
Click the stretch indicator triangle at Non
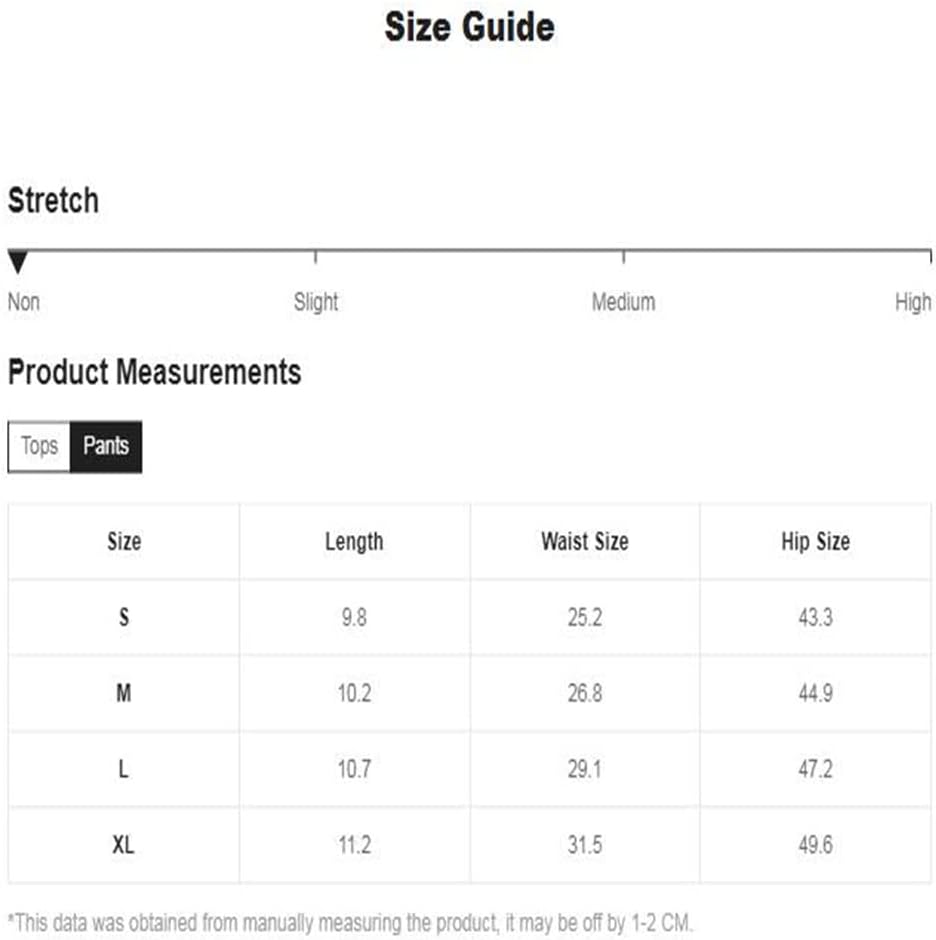[x=18, y=263]
